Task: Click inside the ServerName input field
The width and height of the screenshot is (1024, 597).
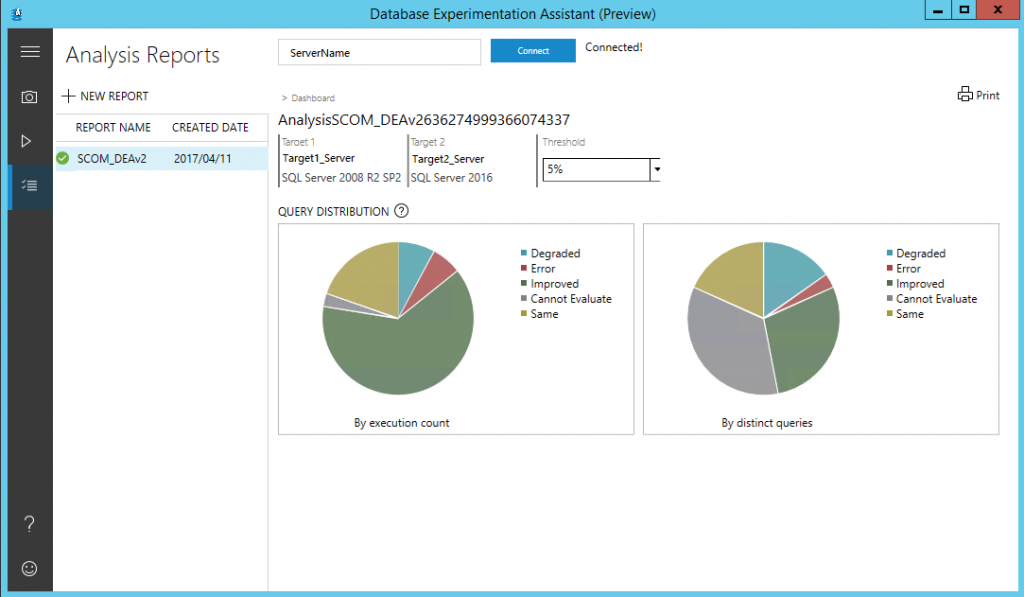Action: click(379, 50)
